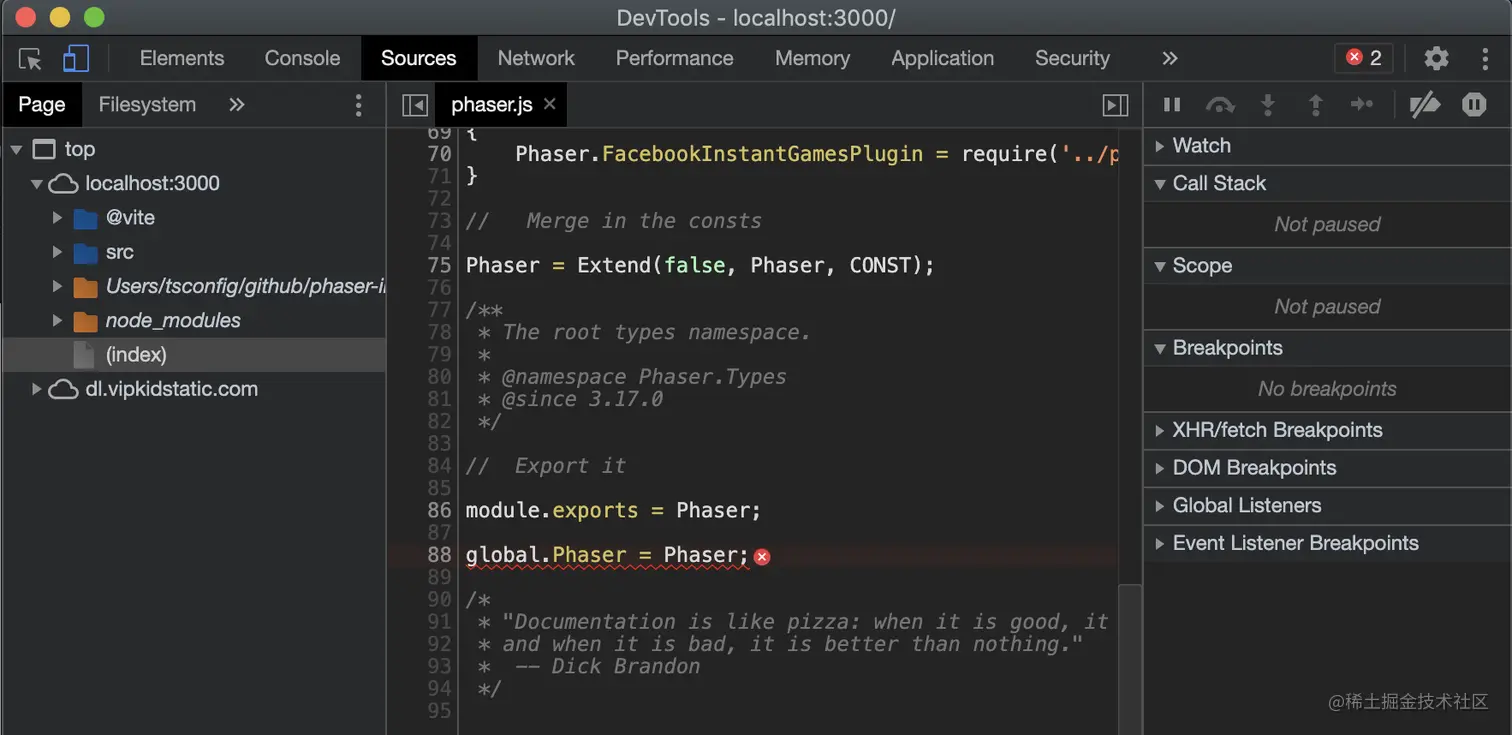Click the localhost:3000 cloud icon
1512x735 pixels.
63,184
